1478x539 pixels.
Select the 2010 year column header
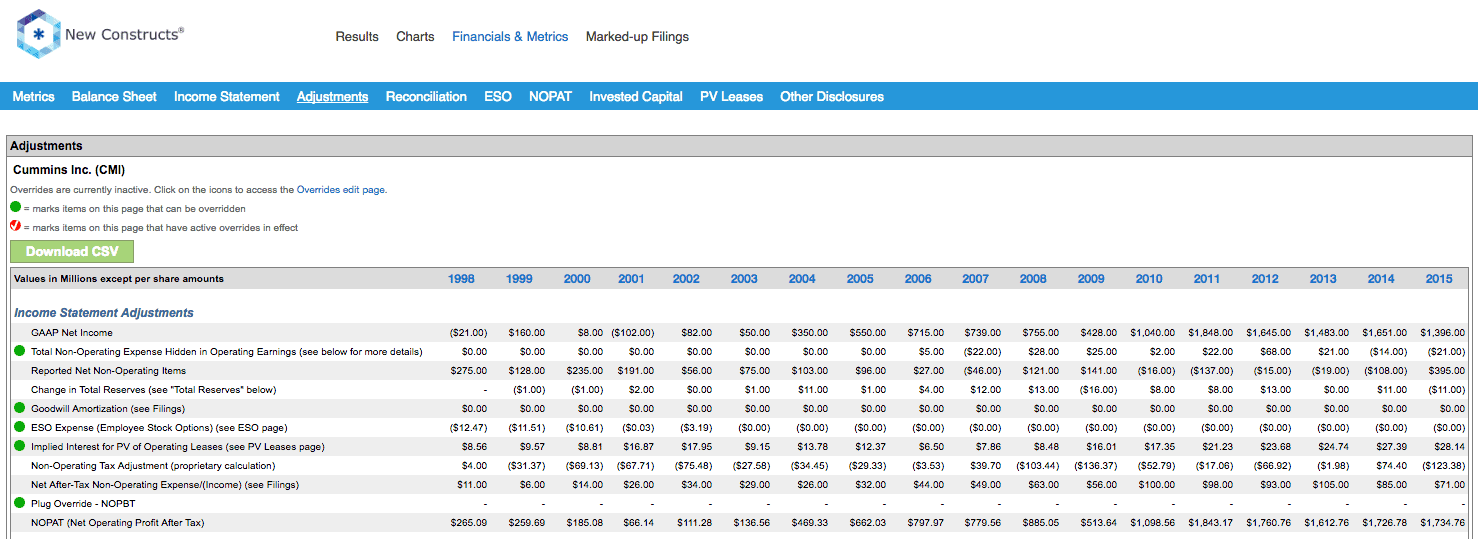tap(1149, 279)
